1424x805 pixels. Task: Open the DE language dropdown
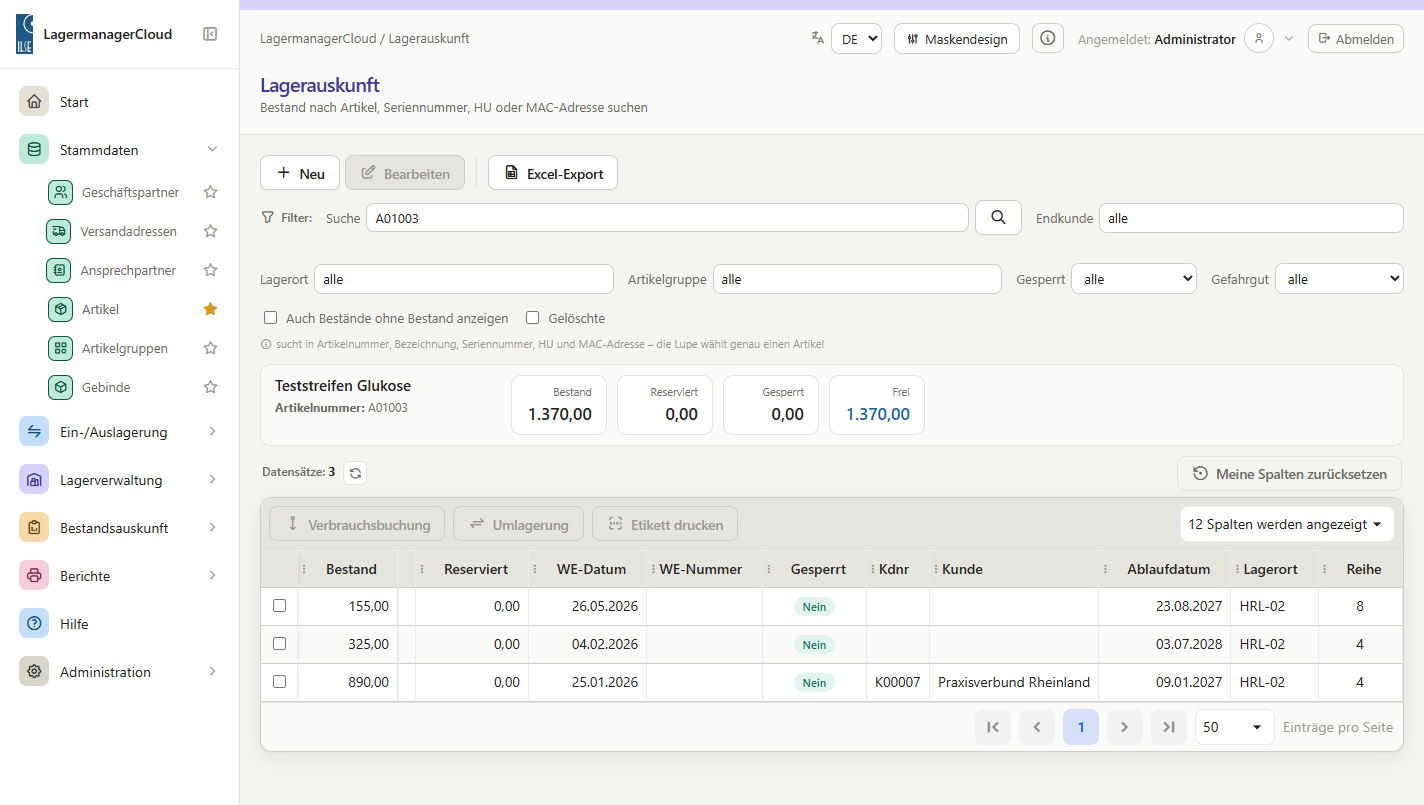point(856,39)
